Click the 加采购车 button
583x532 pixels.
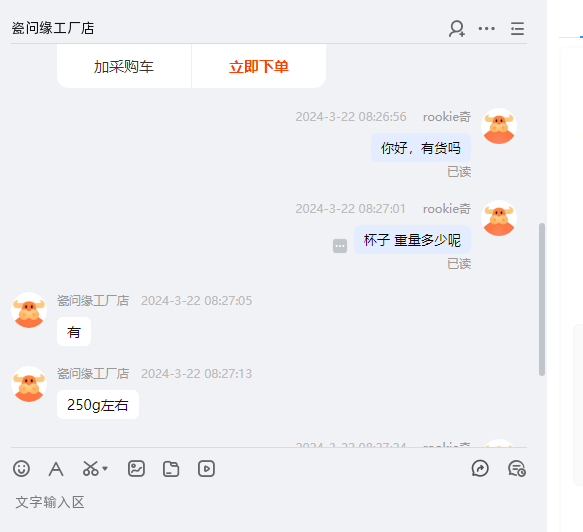(x=124, y=67)
